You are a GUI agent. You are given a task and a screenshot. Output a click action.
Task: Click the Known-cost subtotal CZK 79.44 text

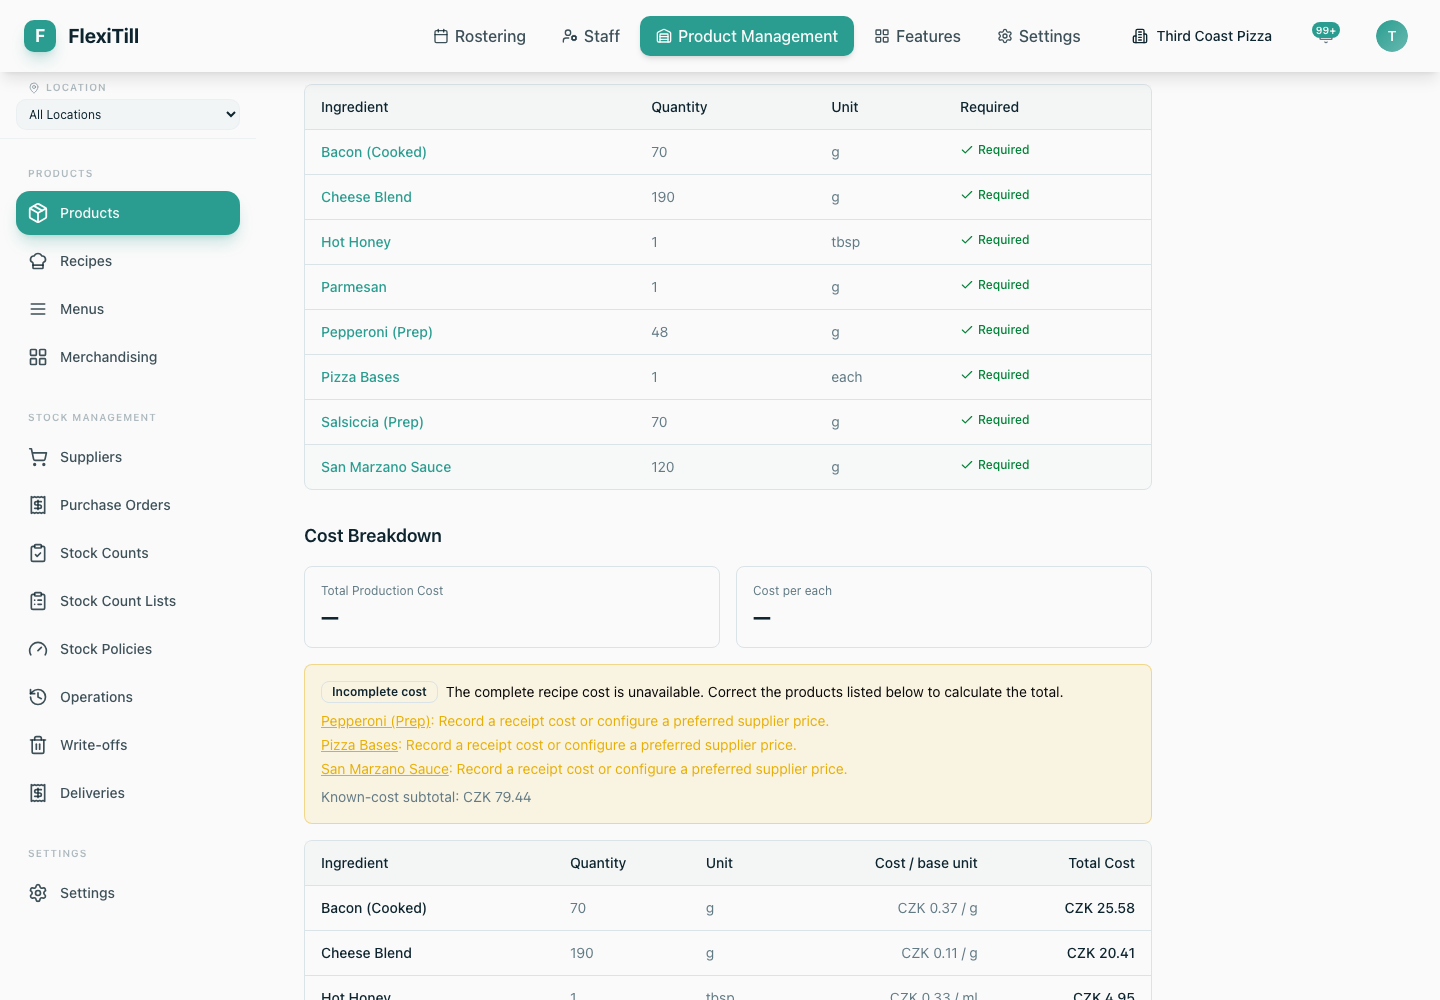pyautogui.click(x=426, y=797)
